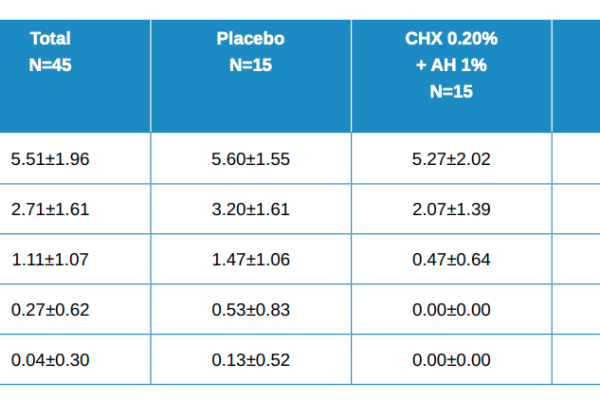Select the CHX value 5.27±2.02

pos(451,158)
